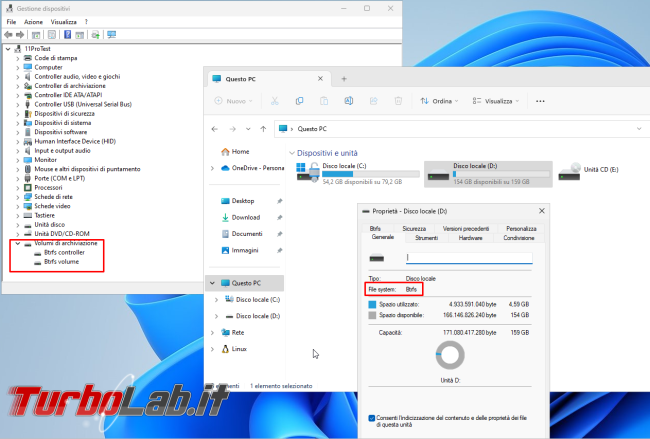Click the Help icon in Gestione dispositivi toolbar

pyautogui.click(x=67, y=35)
